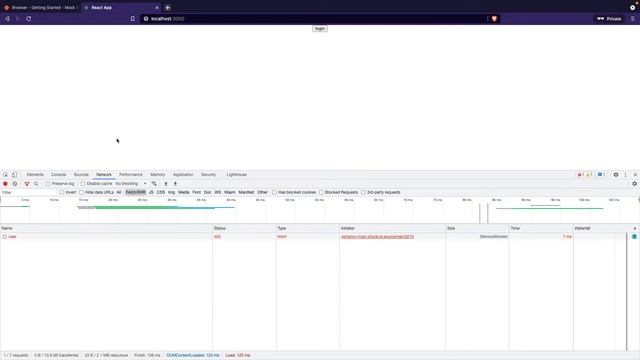640x360 pixels.
Task: Click the top-right browser extension gear icon
Action: click(633, 7)
